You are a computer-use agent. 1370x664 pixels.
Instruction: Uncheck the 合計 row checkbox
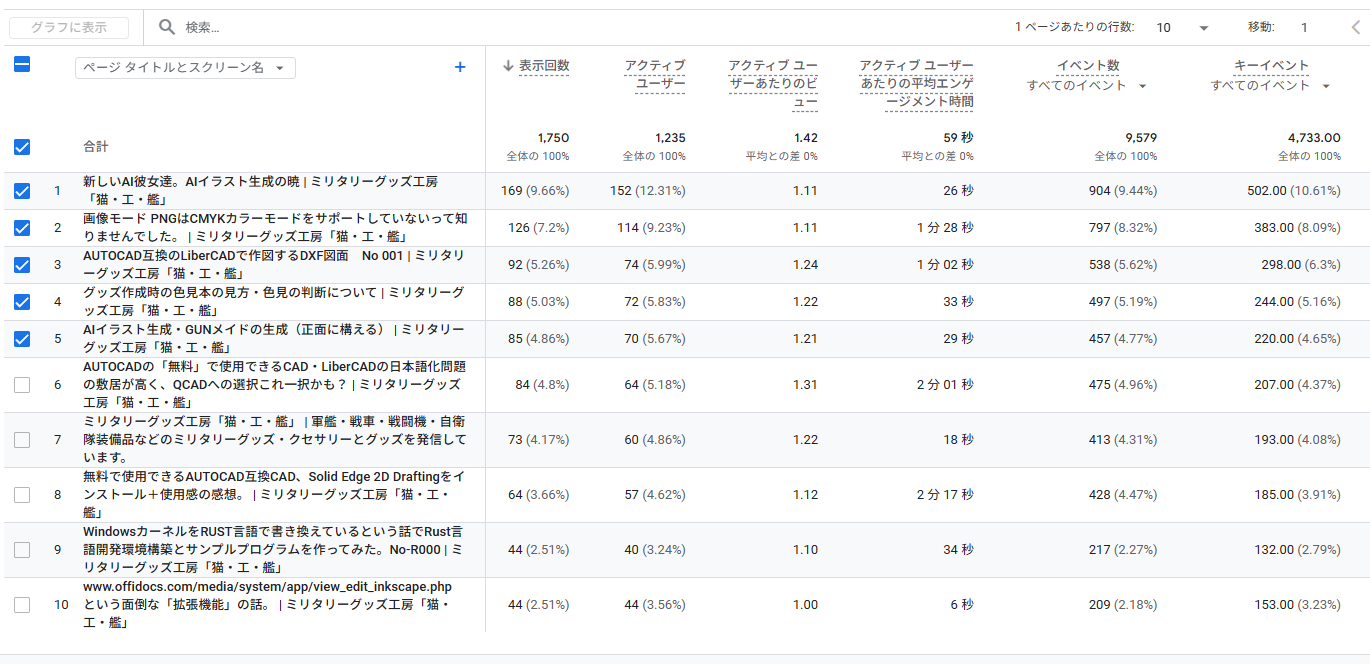[x=22, y=147]
